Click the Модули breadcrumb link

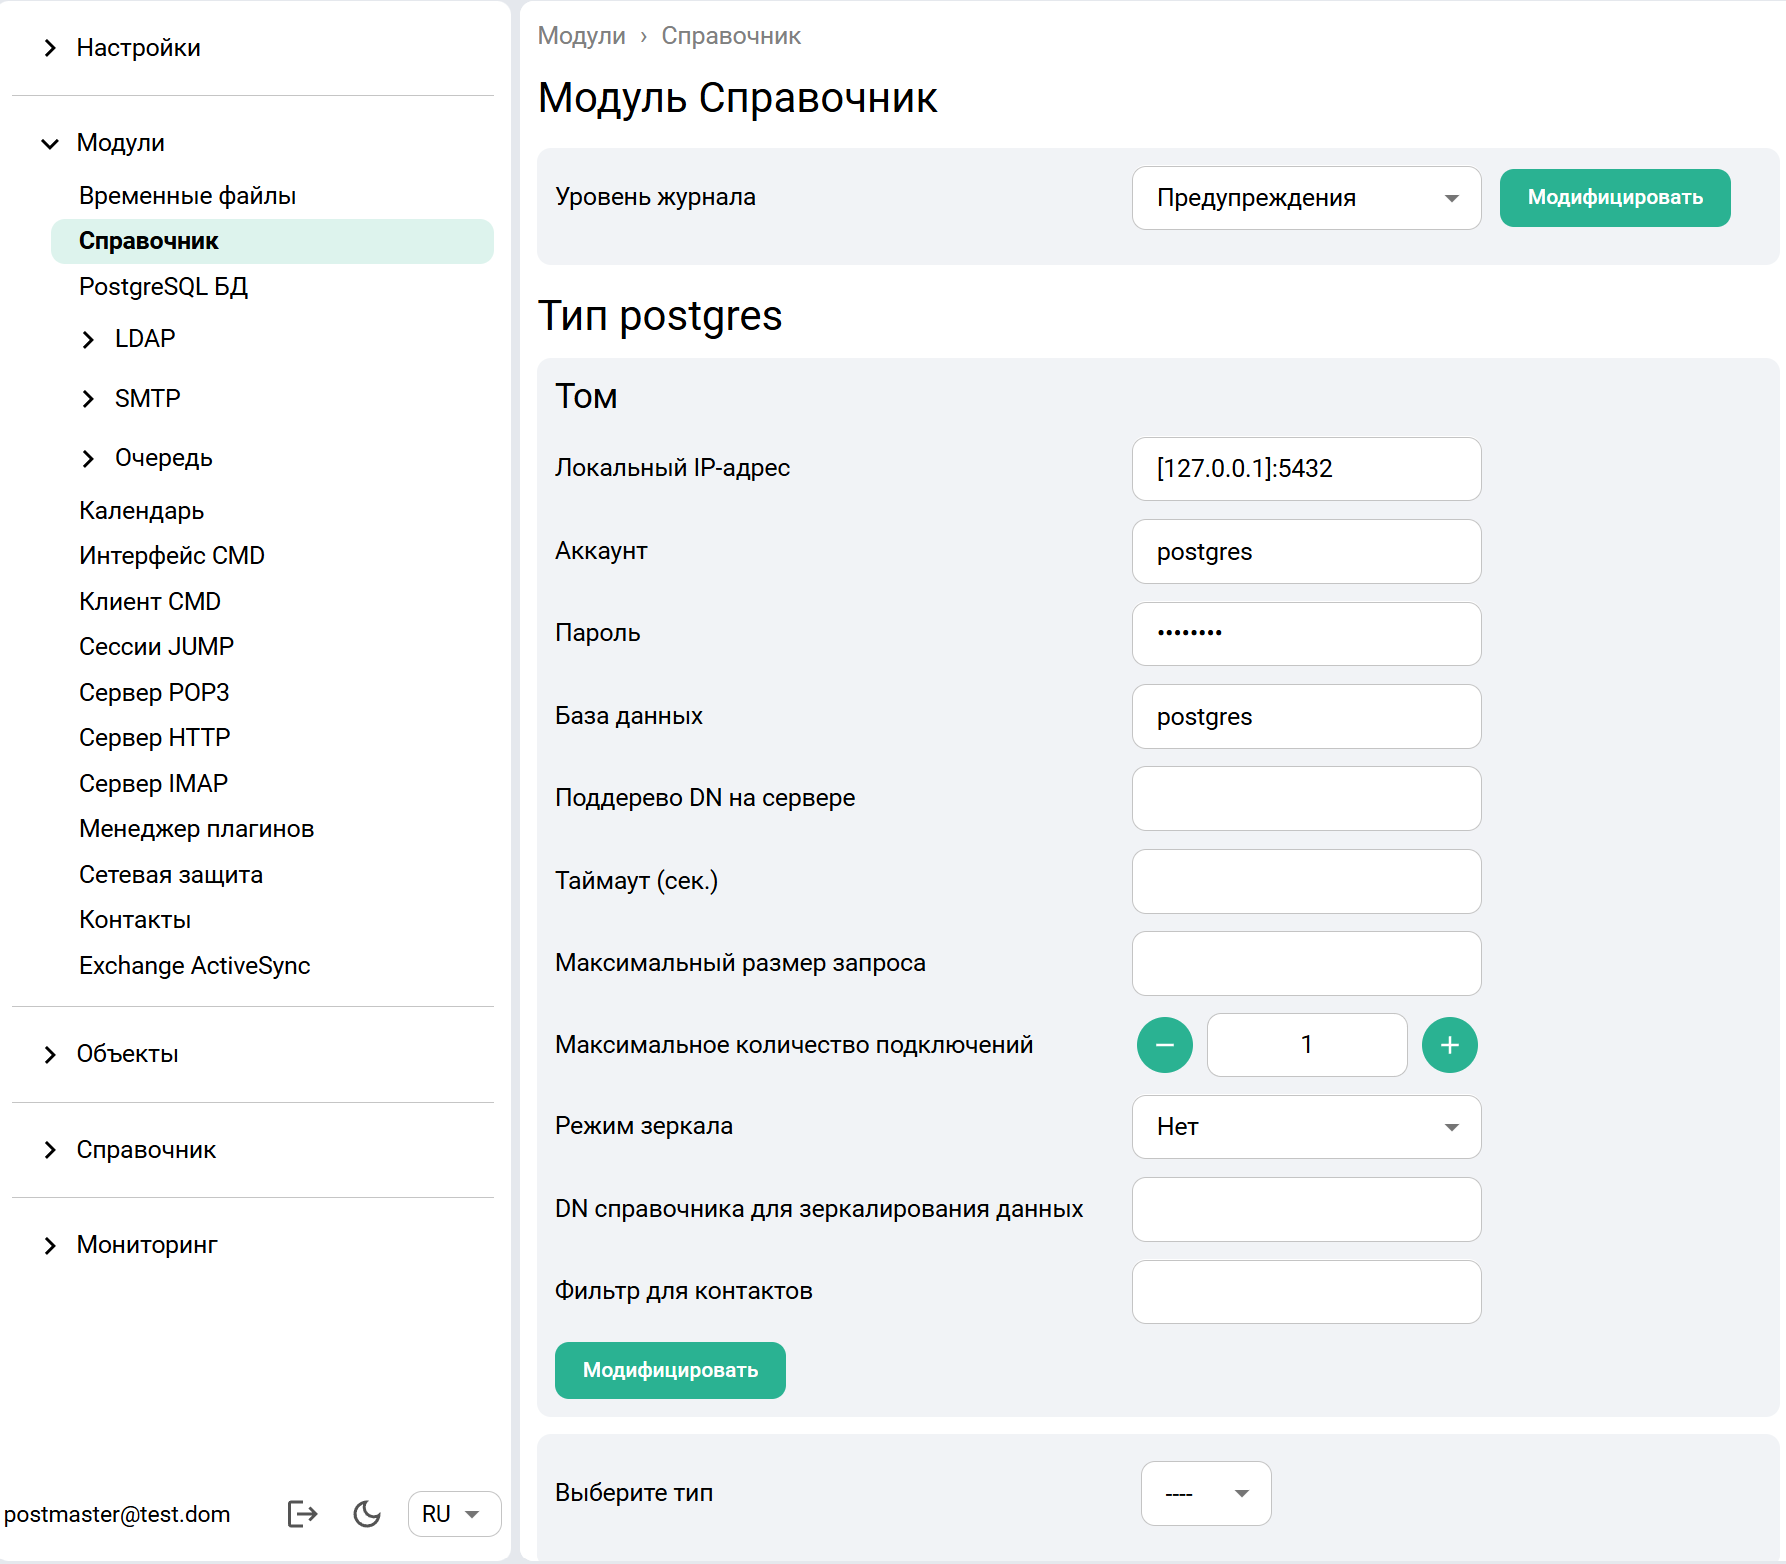click(581, 36)
